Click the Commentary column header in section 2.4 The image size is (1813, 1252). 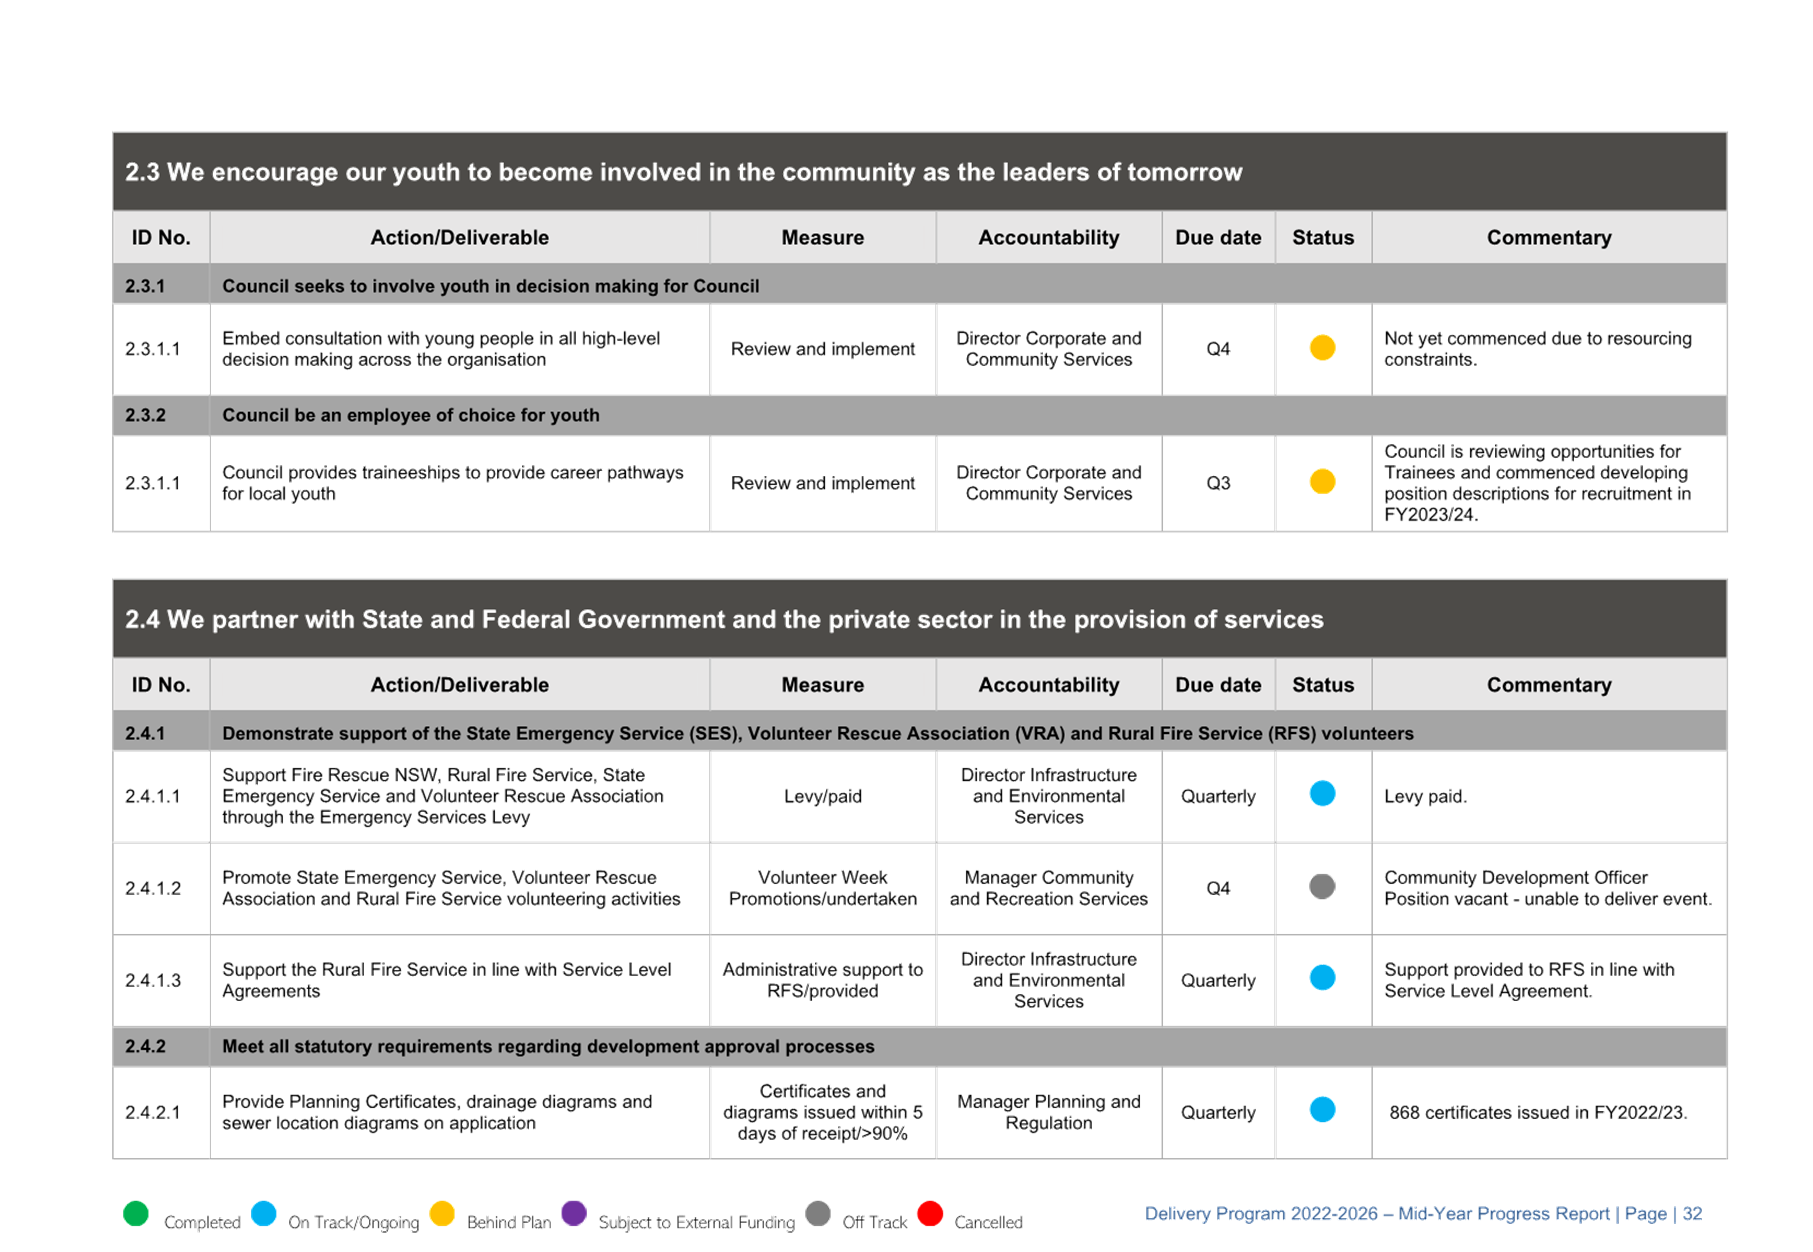coord(1548,685)
